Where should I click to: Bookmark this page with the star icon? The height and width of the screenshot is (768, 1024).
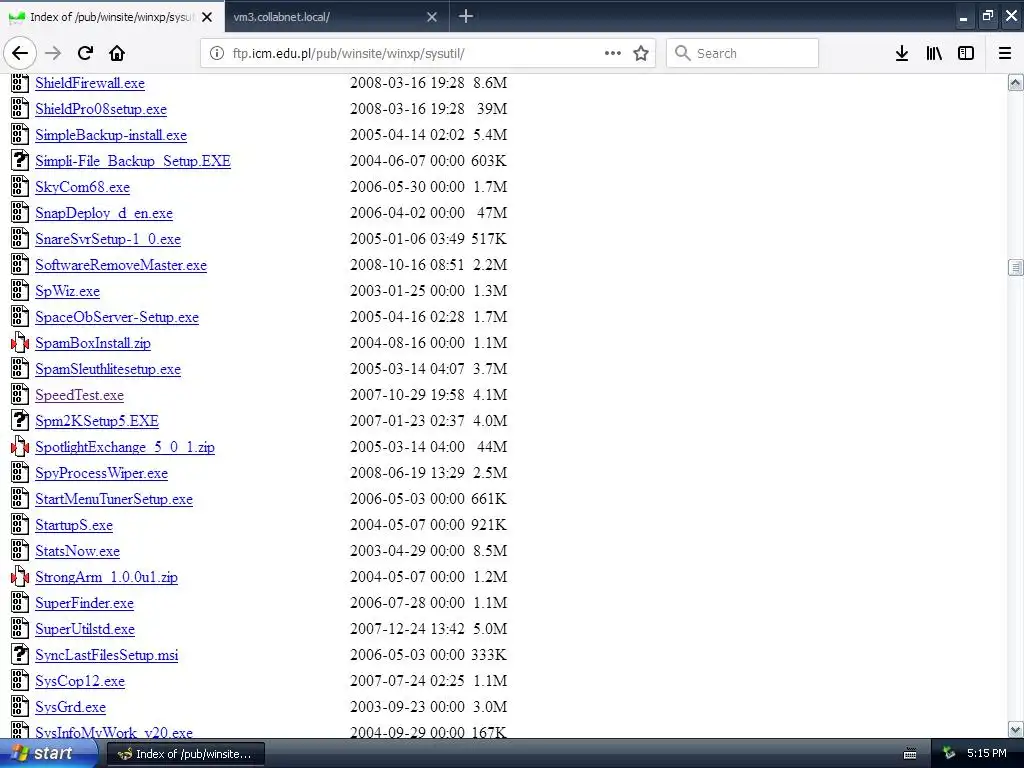click(641, 53)
